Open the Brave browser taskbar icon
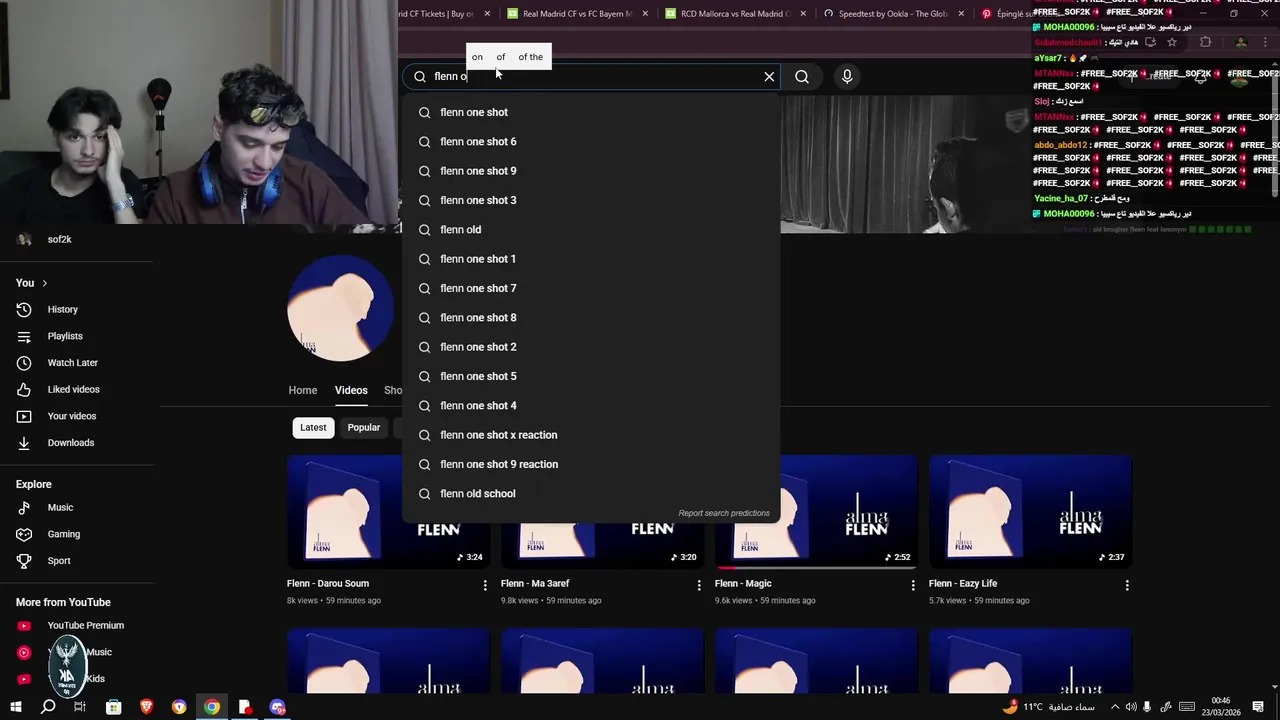The image size is (1280, 720). pyautogui.click(x=147, y=707)
